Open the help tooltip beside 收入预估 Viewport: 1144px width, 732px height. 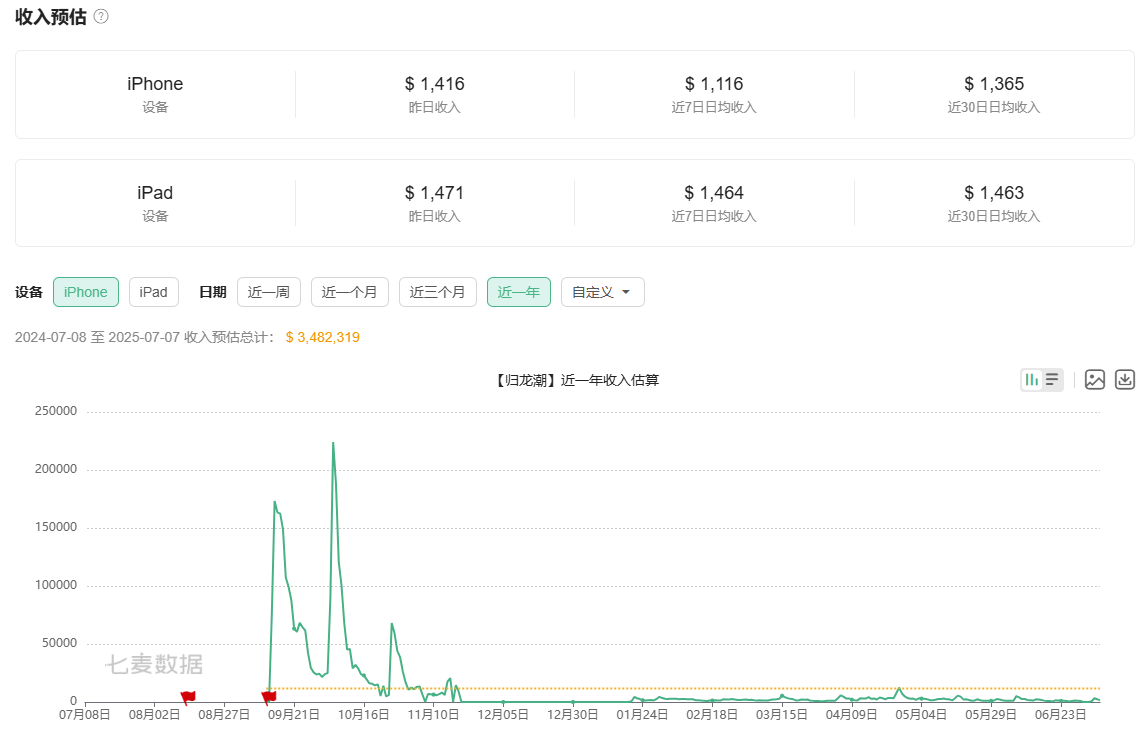101,16
